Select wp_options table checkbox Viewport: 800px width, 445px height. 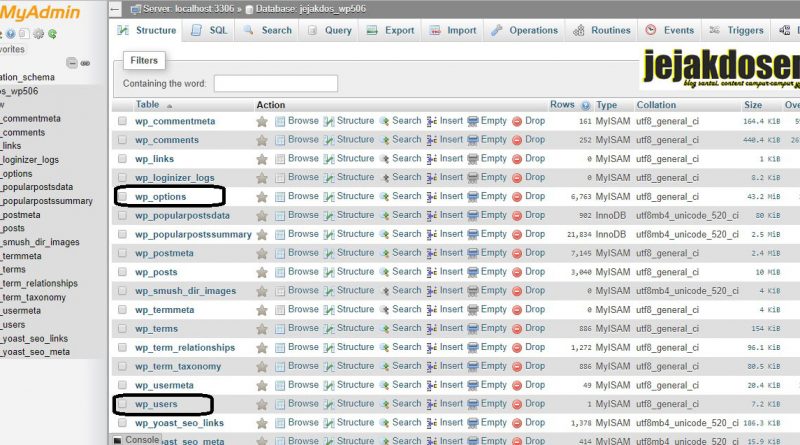tap(122, 196)
